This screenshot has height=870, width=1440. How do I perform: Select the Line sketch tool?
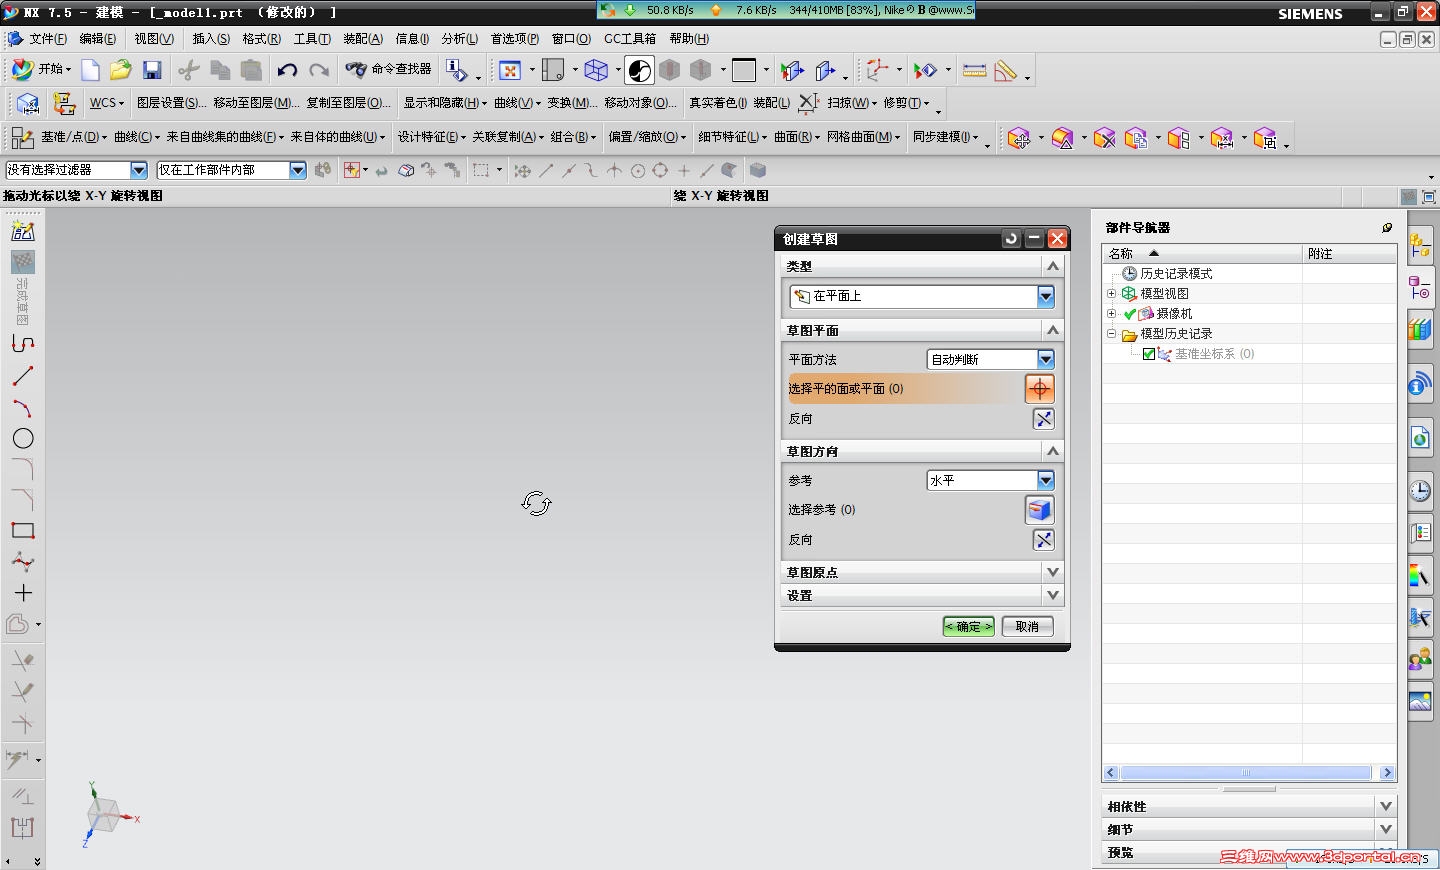23,376
